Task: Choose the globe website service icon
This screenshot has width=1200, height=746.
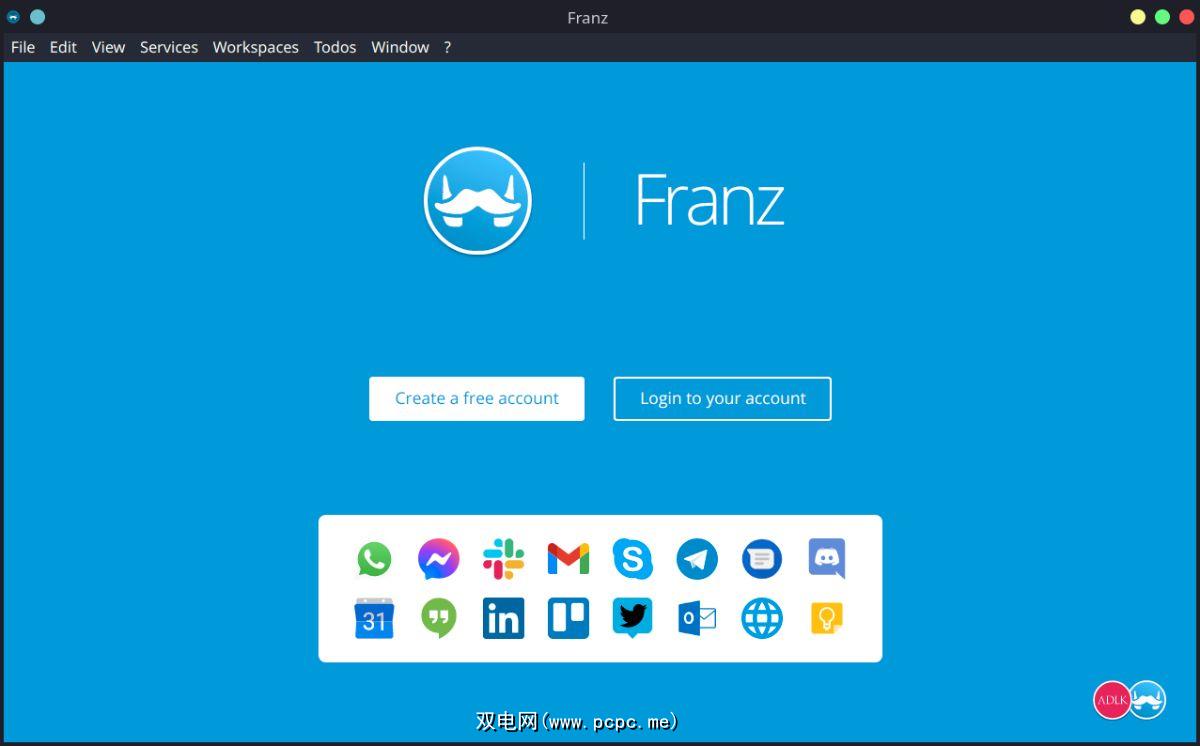Action: (x=762, y=619)
